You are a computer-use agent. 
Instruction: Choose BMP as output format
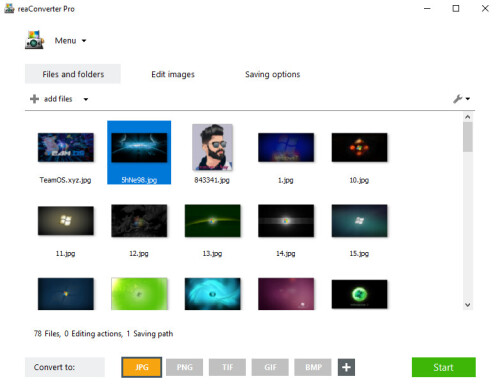pos(313,367)
